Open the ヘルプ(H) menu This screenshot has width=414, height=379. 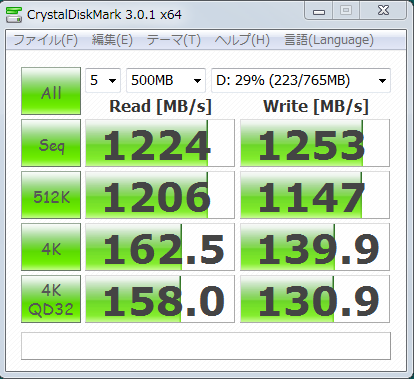(242, 40)
